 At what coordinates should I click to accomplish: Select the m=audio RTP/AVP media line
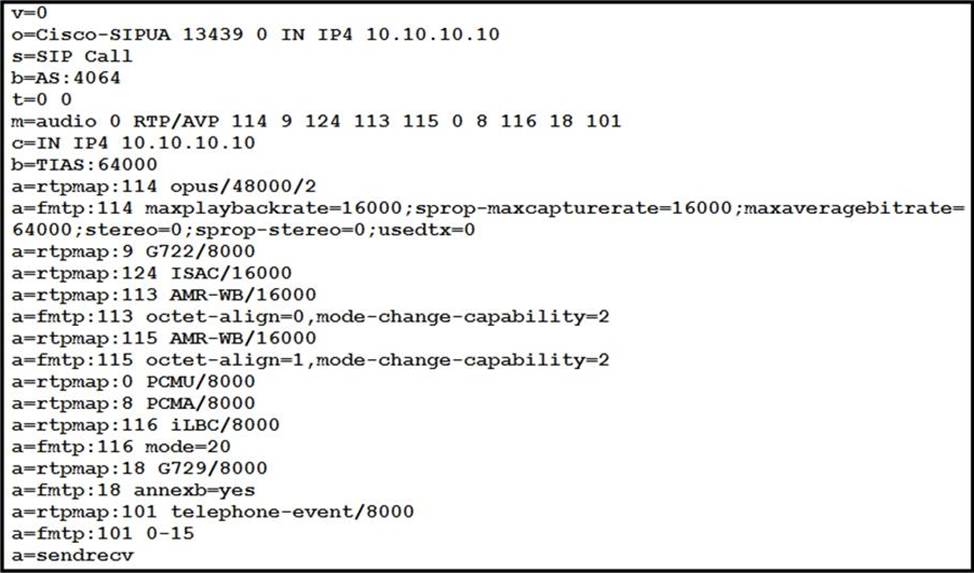[x=316, y=121]
